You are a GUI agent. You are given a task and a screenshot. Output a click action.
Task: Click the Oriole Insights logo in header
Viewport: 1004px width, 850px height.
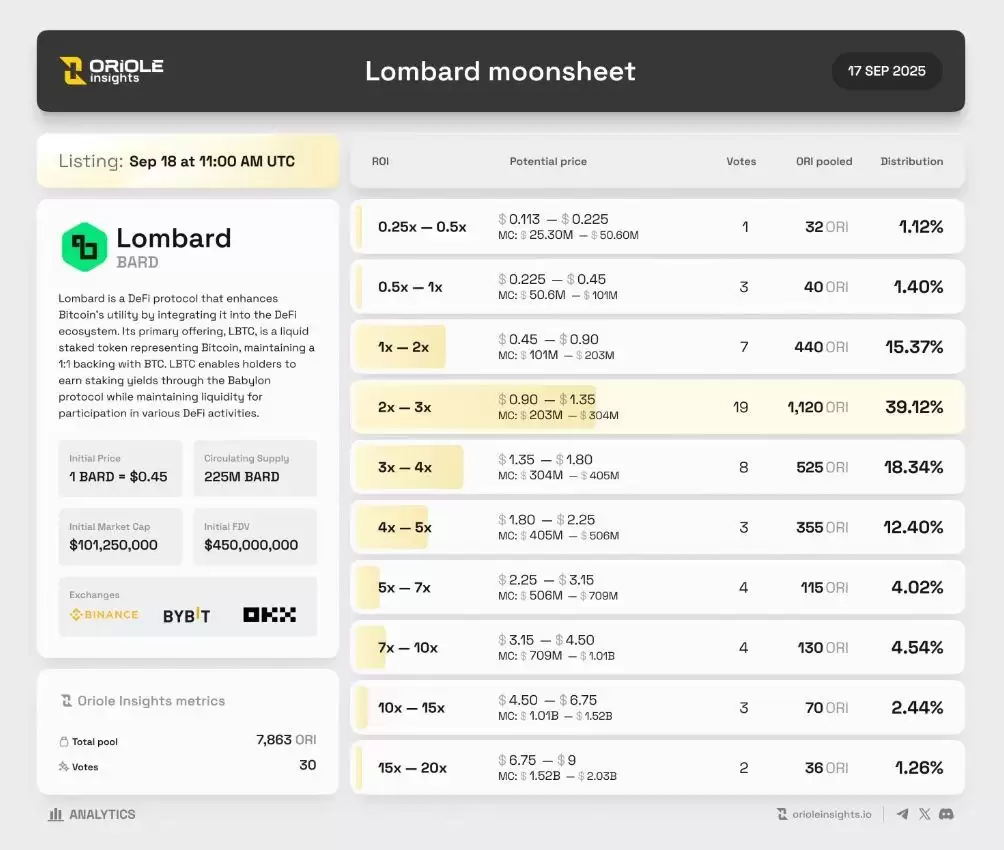[111, 70]
